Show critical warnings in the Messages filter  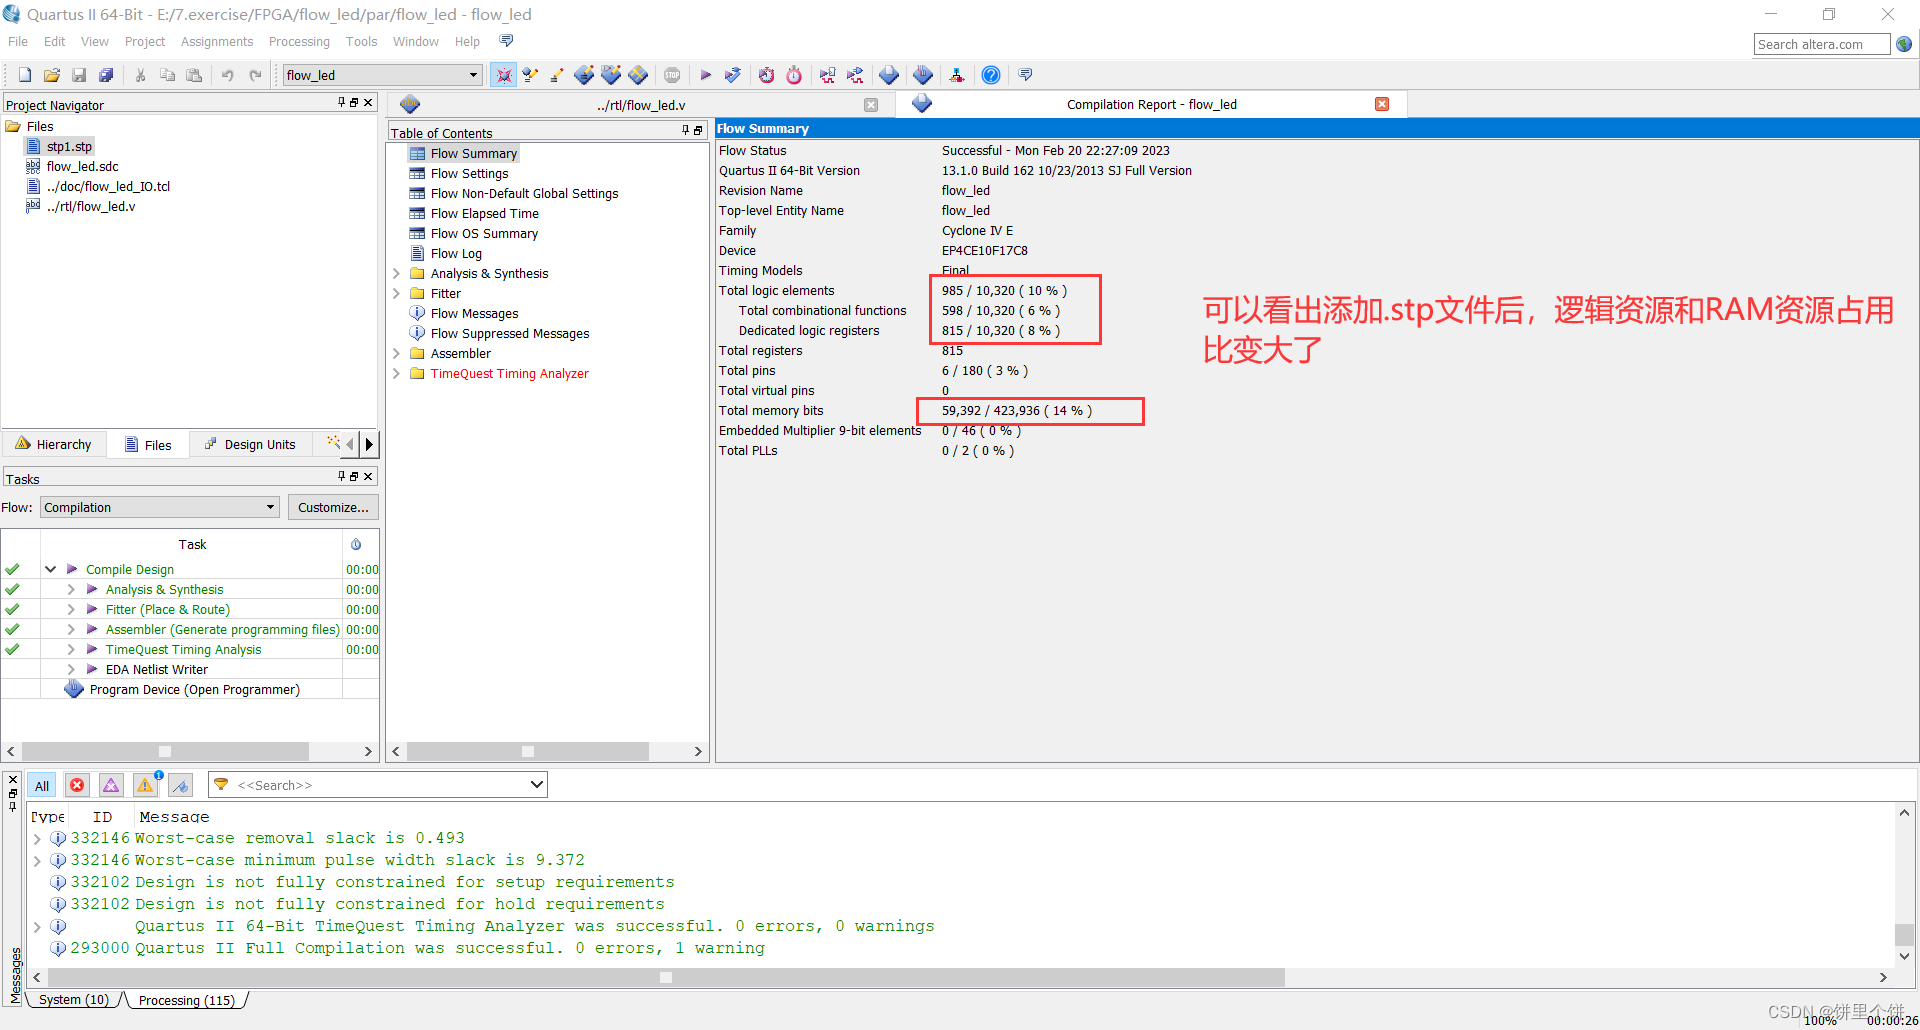111,785
